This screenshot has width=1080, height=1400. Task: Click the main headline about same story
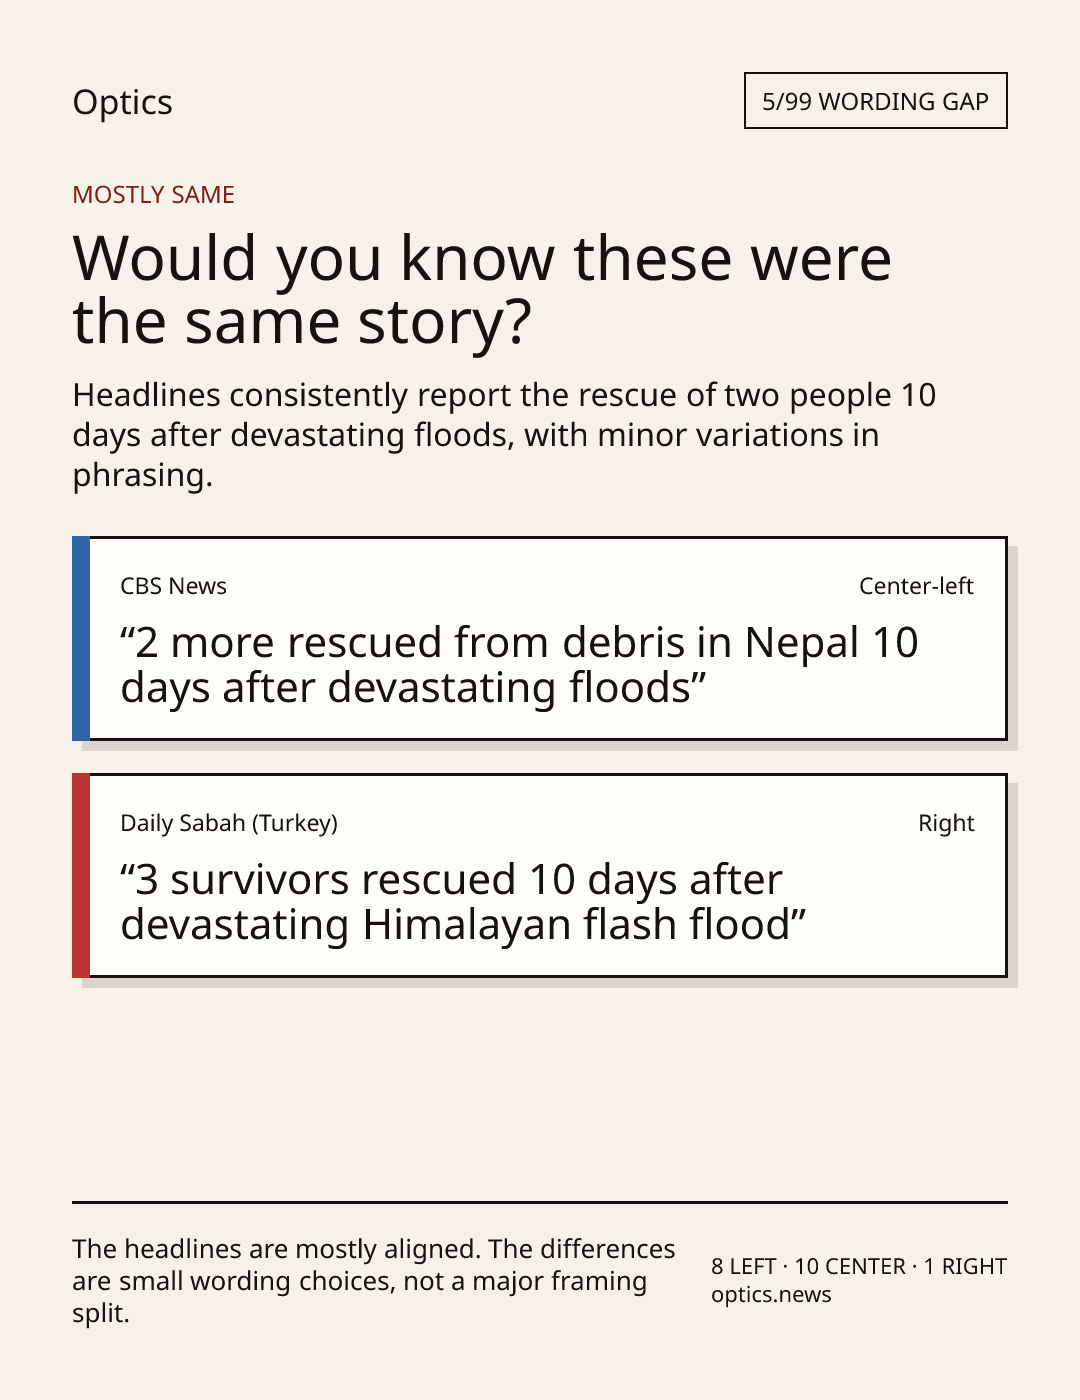click(482, 290)
